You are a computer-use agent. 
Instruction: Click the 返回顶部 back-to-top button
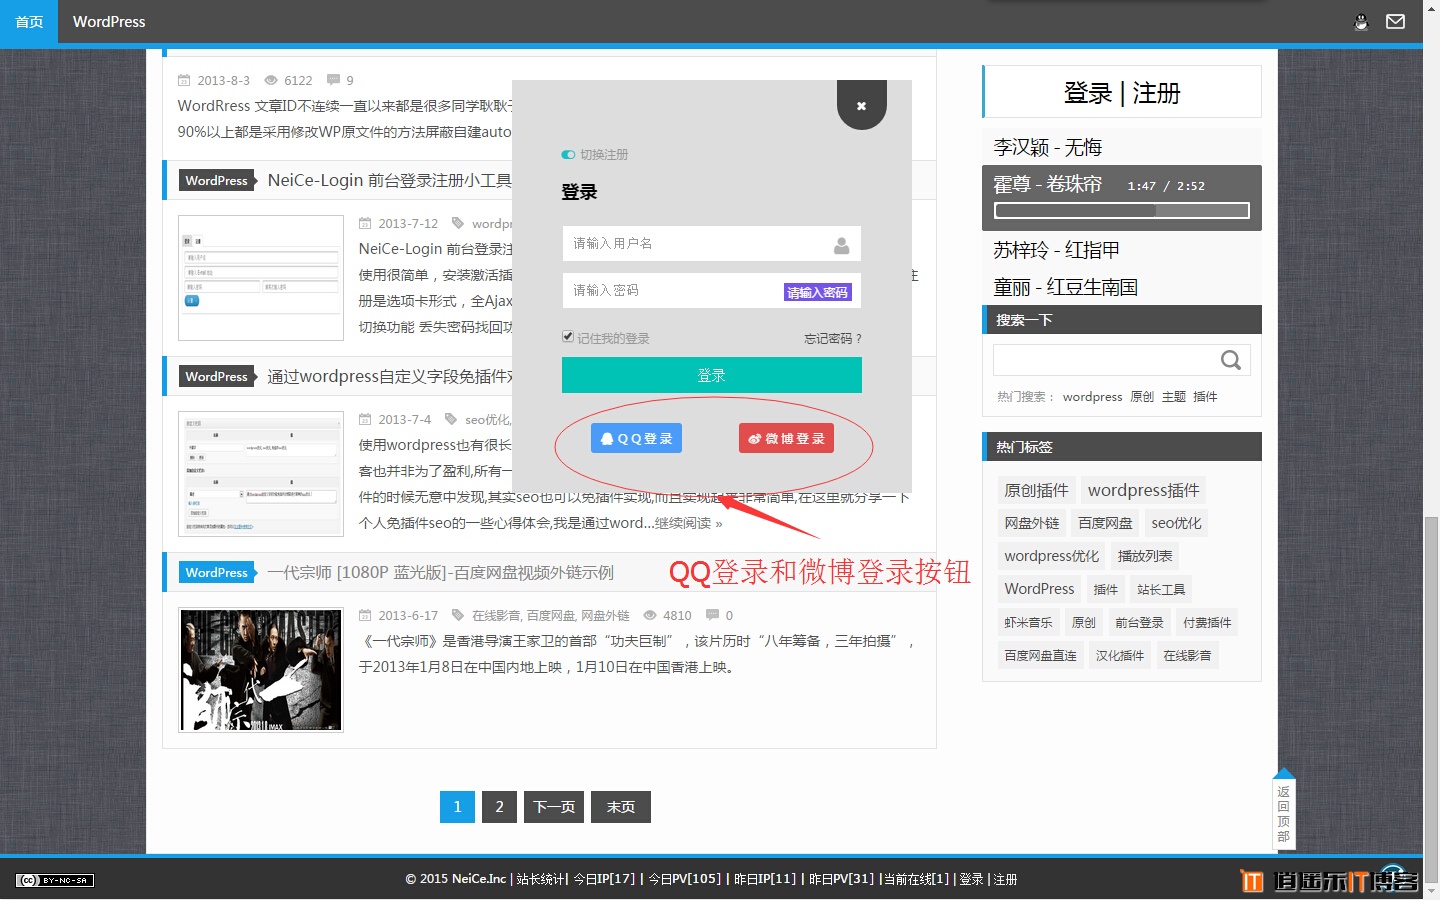(x=1284, y=808)
